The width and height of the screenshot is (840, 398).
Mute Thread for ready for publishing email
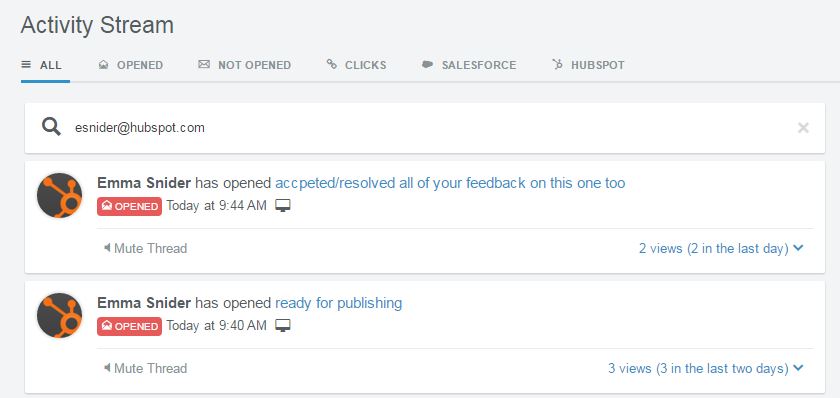145,369
